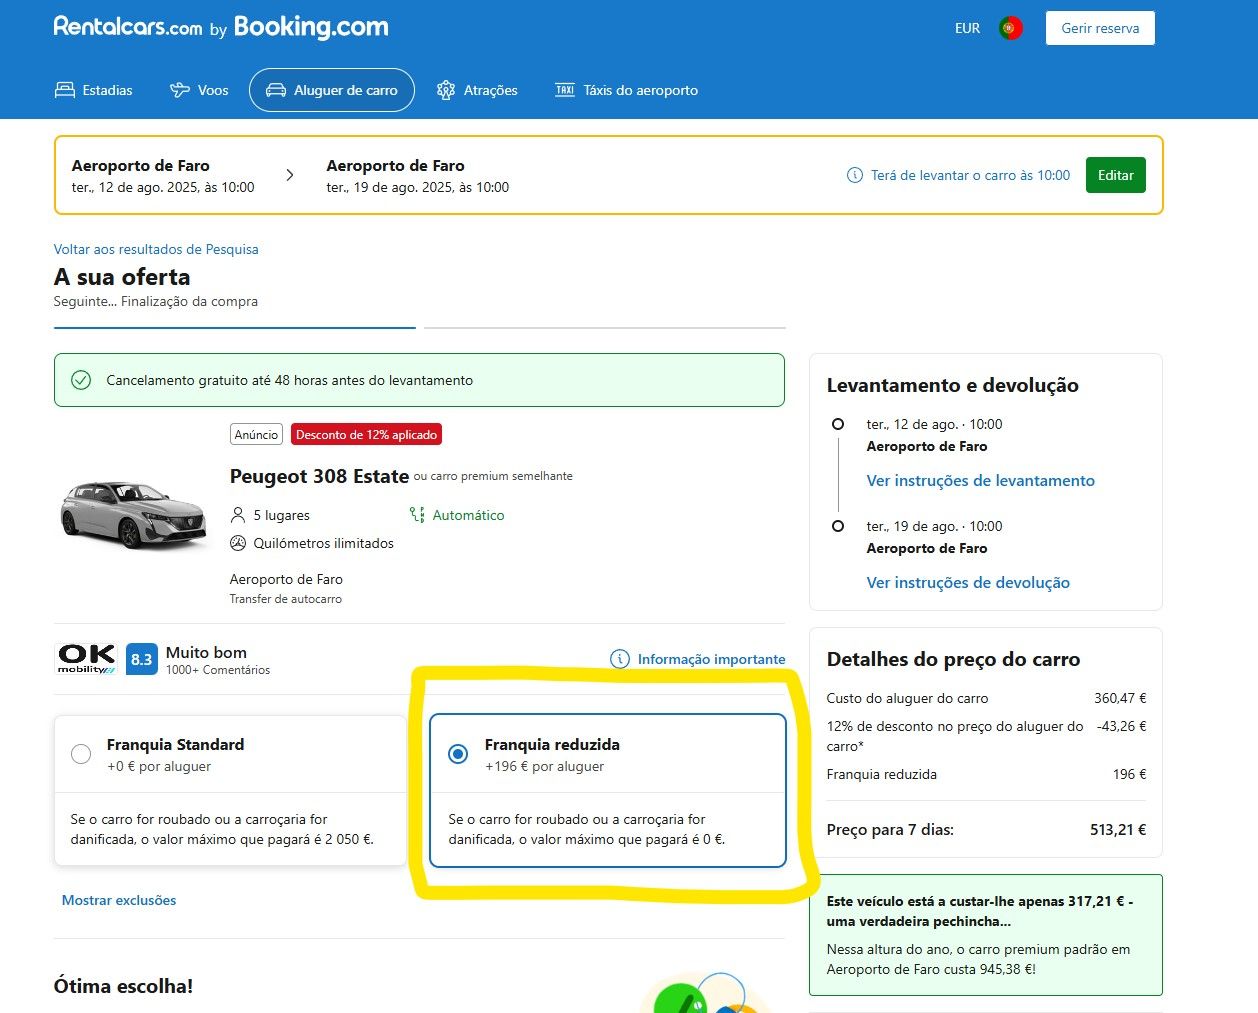Click the airplane icon next to Voos
The height and width of the screenshot is (1013, 1258).
tap(180, 90)
